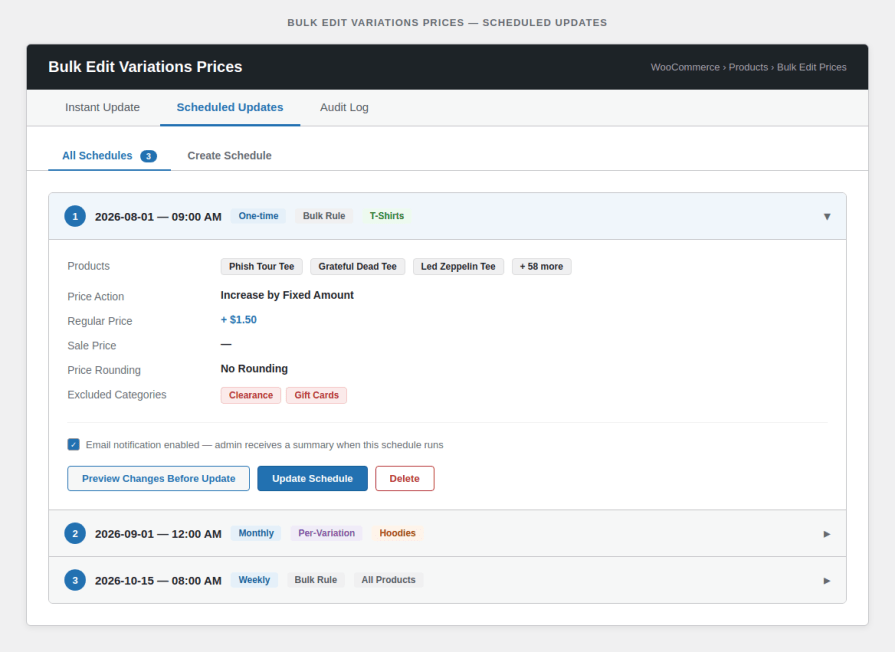895x652 pixels.
Task: Open the WooCommerce breadcrumb link
Action: pyautogui.click(x=685, y=67)
